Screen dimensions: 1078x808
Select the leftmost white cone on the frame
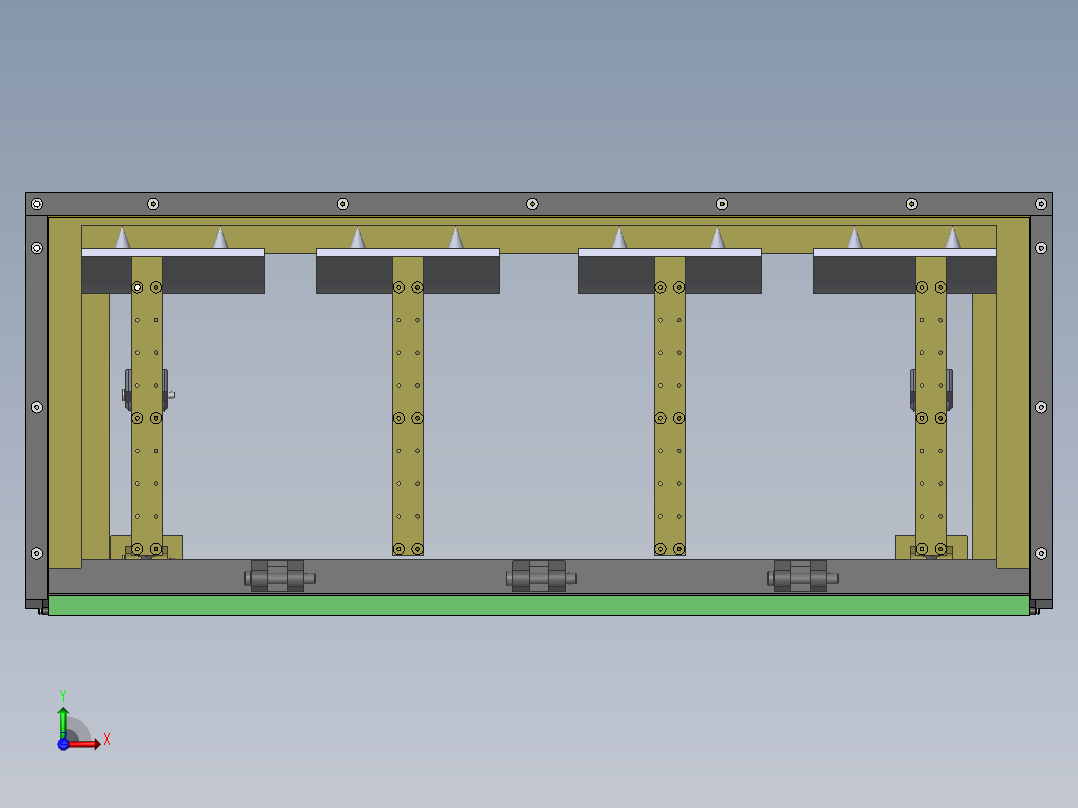[120, 240]
